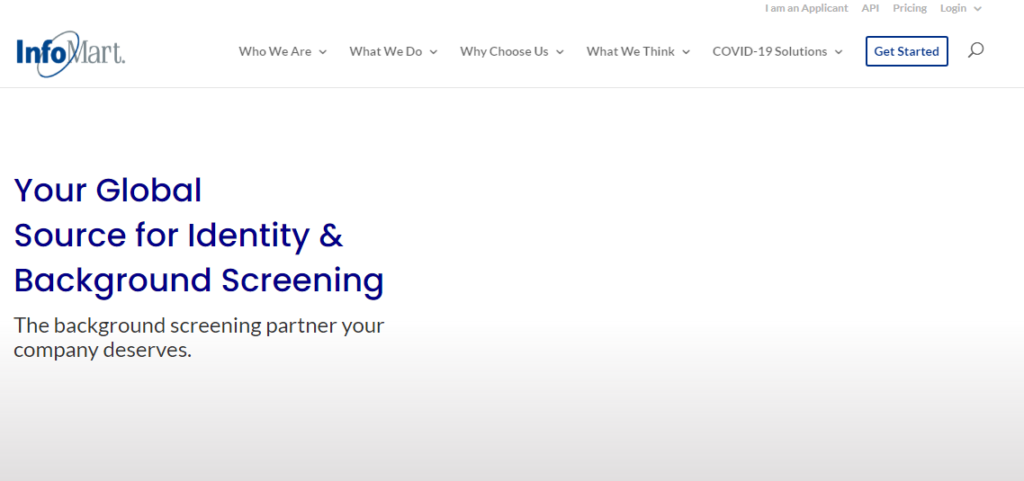Screen dimensions: 1024x481
Task: Click the text 'company deserves.'
Action: (x=103, y=350)
